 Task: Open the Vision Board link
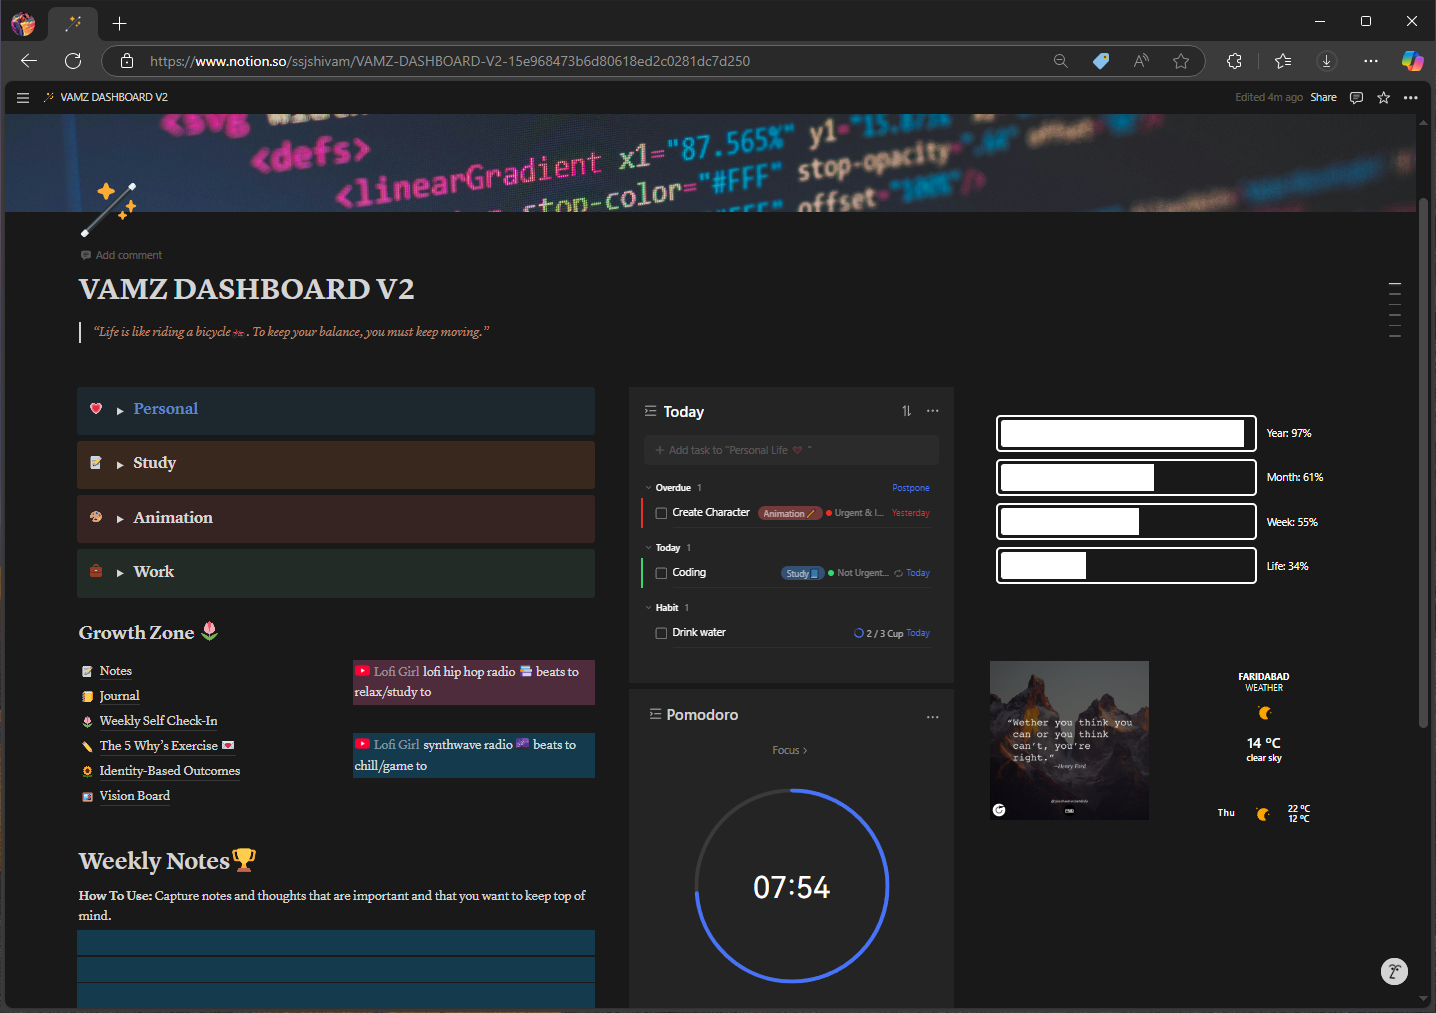tap(134, 796)
